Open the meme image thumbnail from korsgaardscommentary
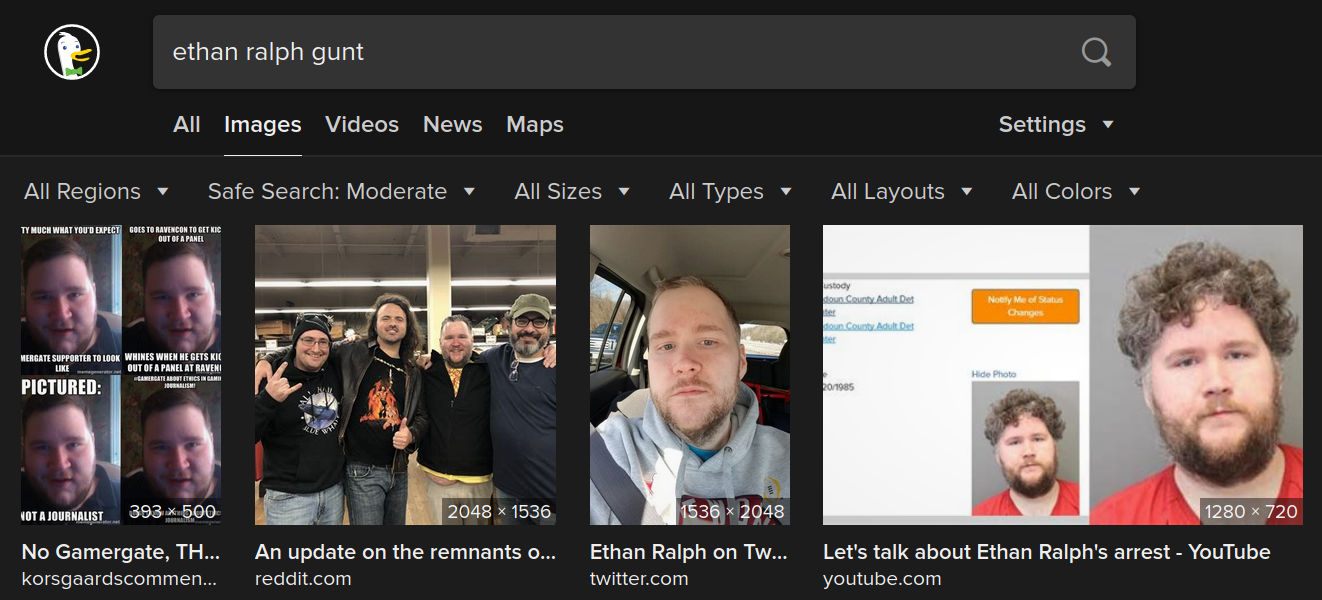Image resolution: width=1322 pixels, height=600 pixels. (x=121, y=375)
